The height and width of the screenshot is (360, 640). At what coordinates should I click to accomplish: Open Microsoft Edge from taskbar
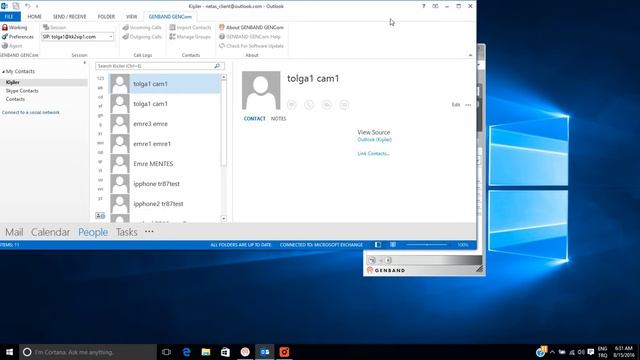point(187,352)
